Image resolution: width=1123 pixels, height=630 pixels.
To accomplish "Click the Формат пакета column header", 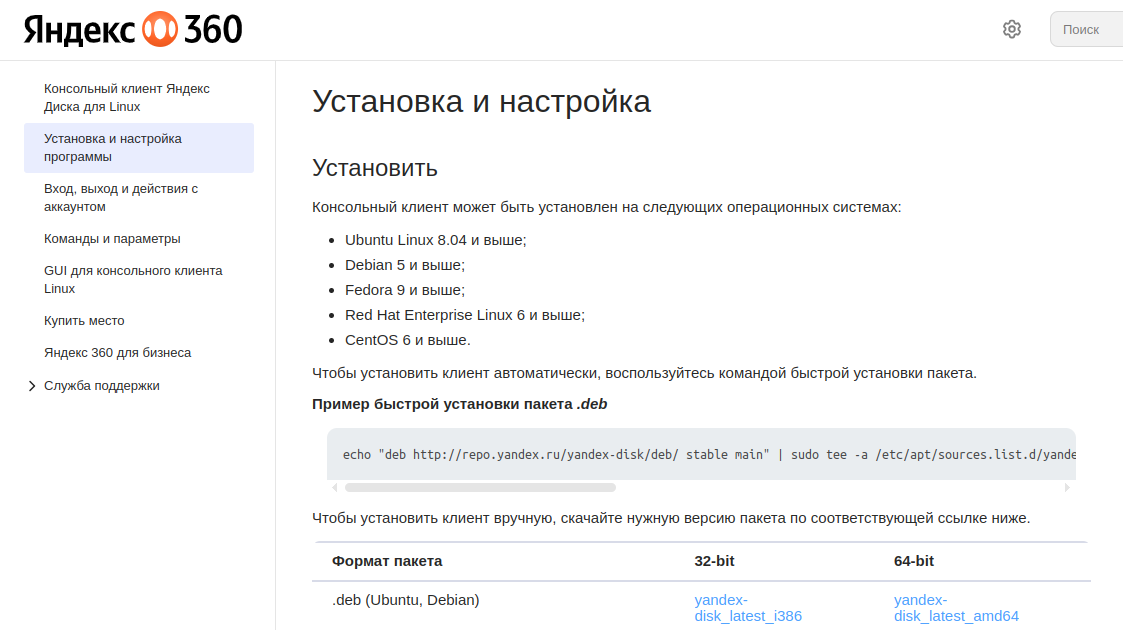I will pos(387,561).
